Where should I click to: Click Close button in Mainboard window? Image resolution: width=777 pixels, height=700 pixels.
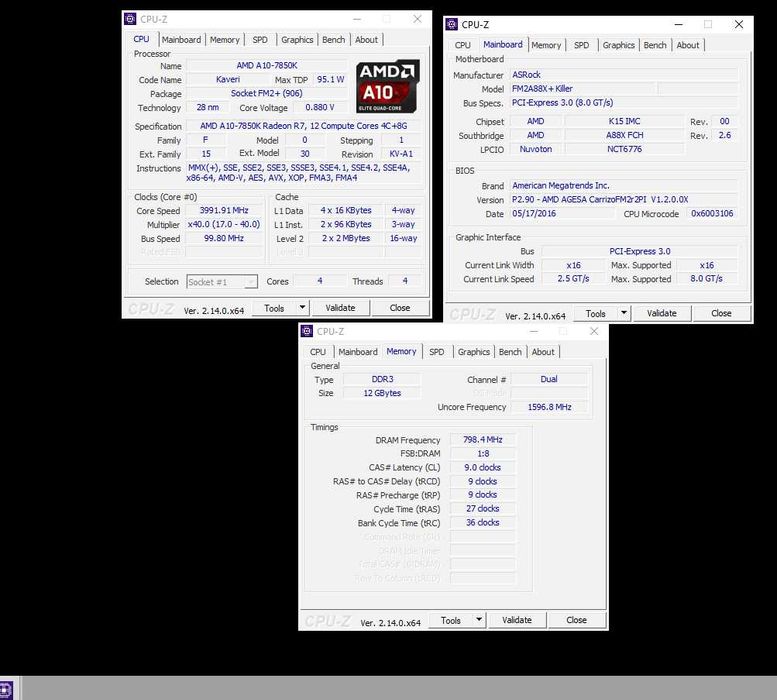coord(722,313)
